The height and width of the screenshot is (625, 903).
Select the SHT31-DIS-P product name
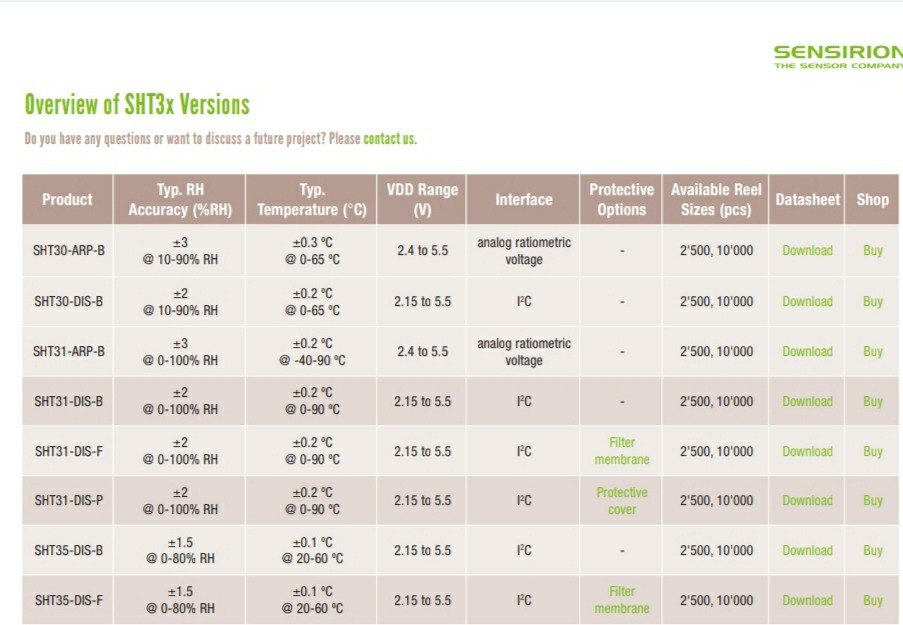[x=69, y=501]
